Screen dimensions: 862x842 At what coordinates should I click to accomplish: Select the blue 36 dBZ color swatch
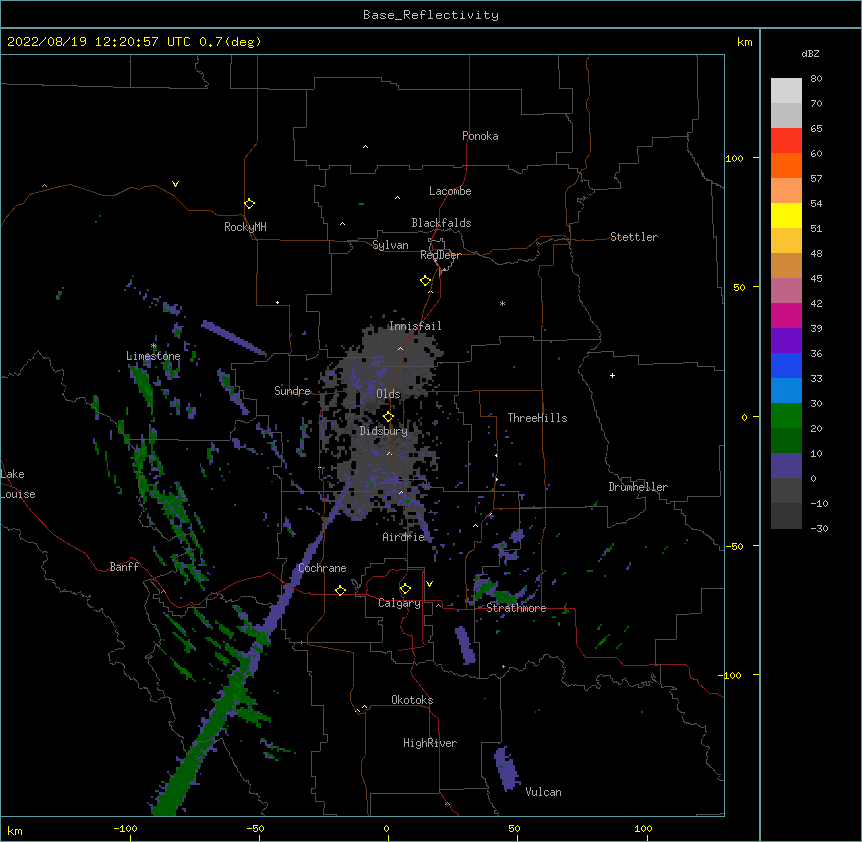786,365
